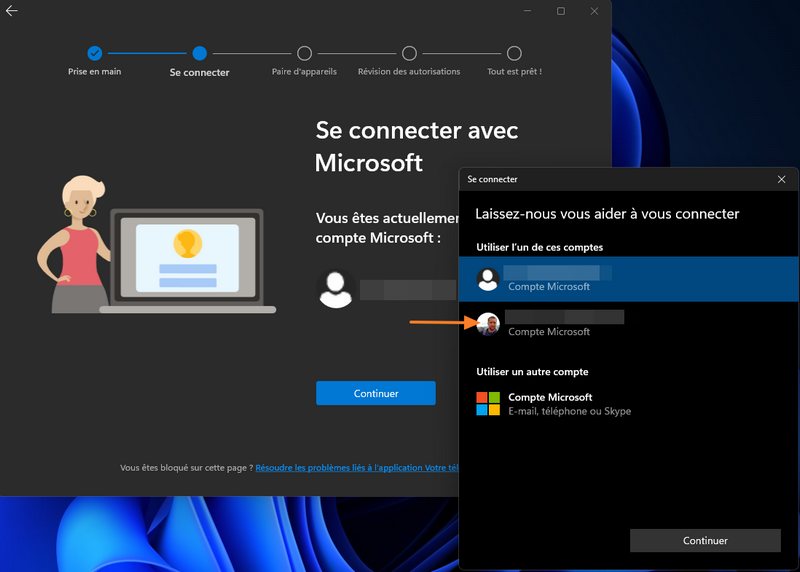Open the 'Résoudre les problèmes' troubleshooting link
This screenshot has height=572, width=800.
click(x=357, y=467)
